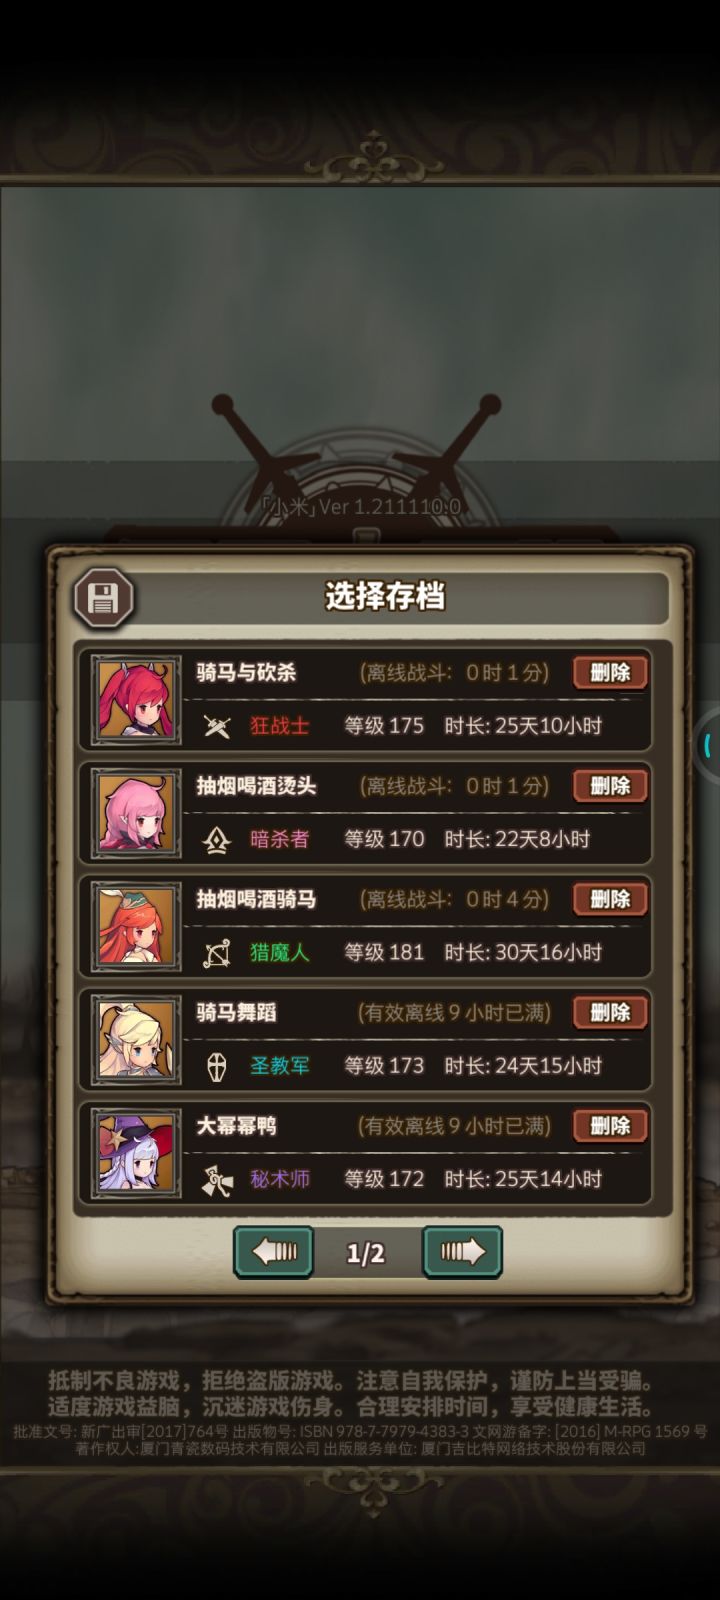Image resolution: width=720 pixels, height=1600 pixels.
Task: Choose the orange-haired demon hunter portrait
Action: pos(136,926)
